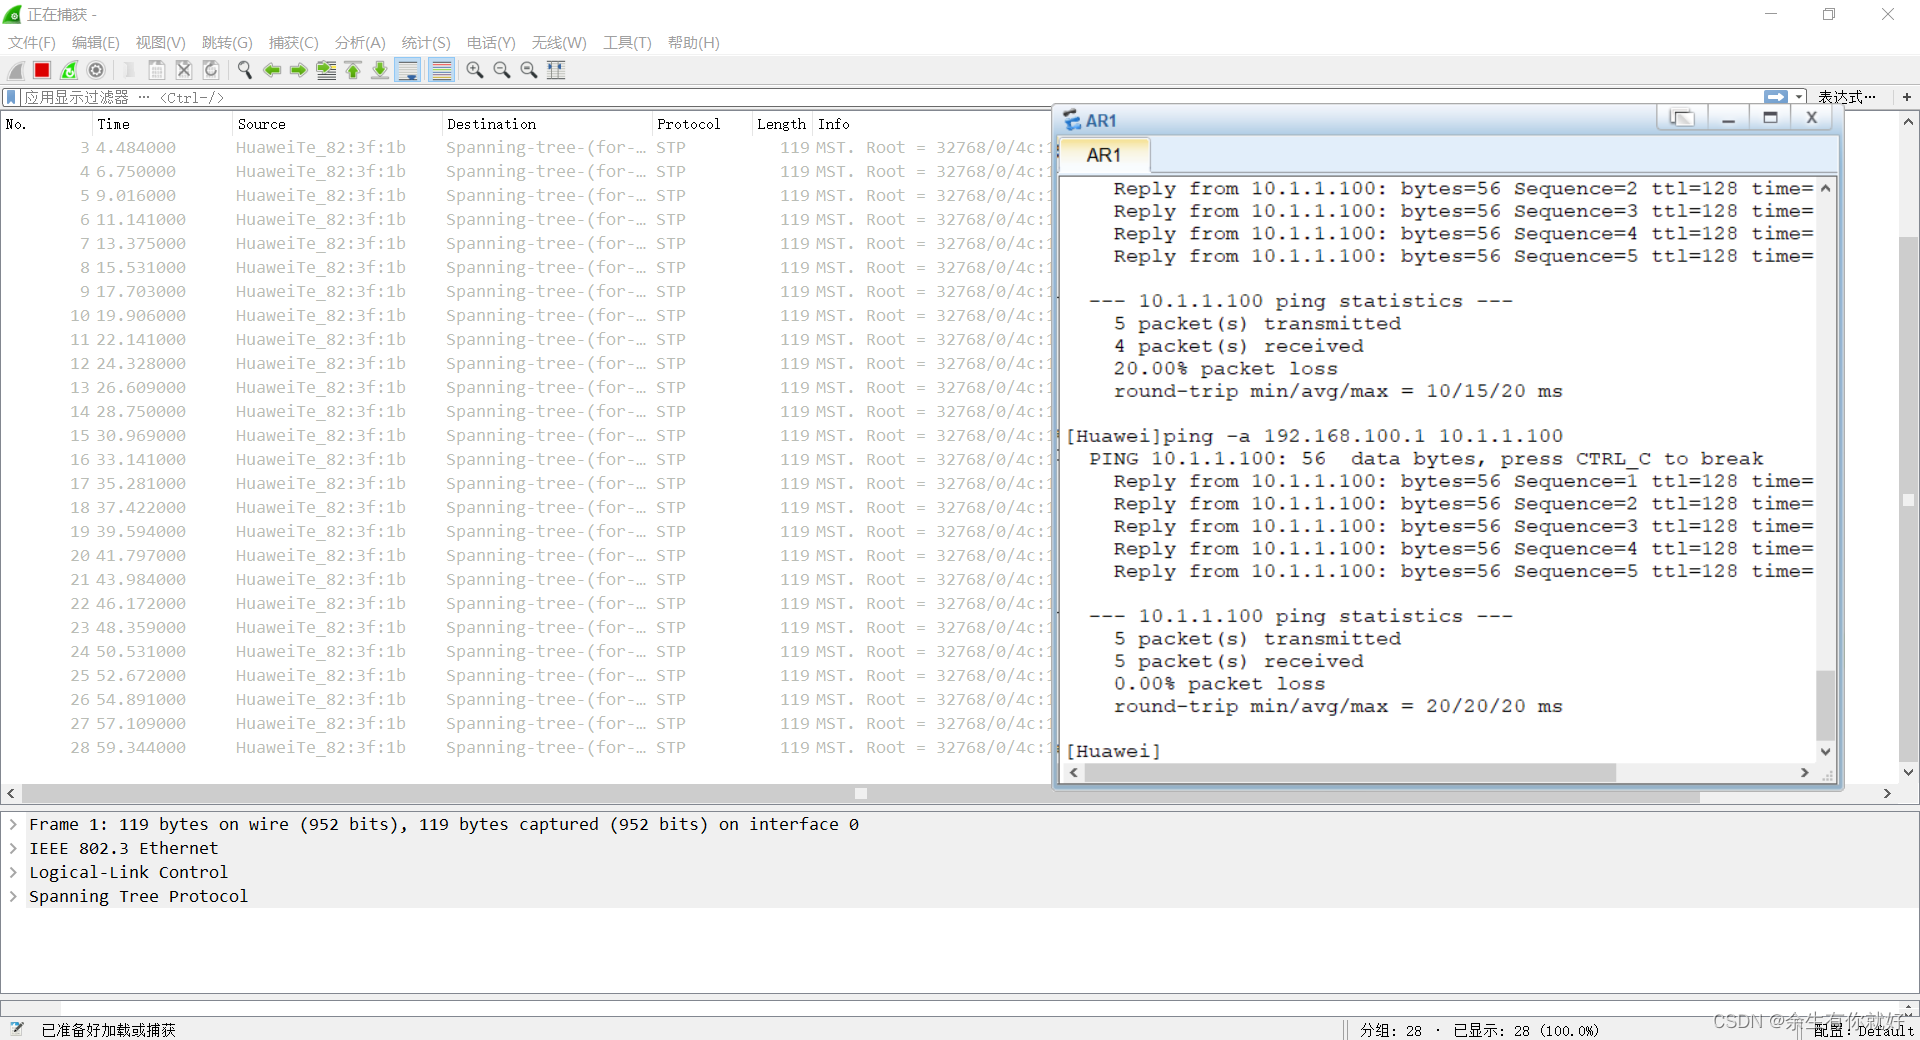Click the start capture shark fin icon
Viewport: 1920px width, 1040px height.
[x=16, y=70]
